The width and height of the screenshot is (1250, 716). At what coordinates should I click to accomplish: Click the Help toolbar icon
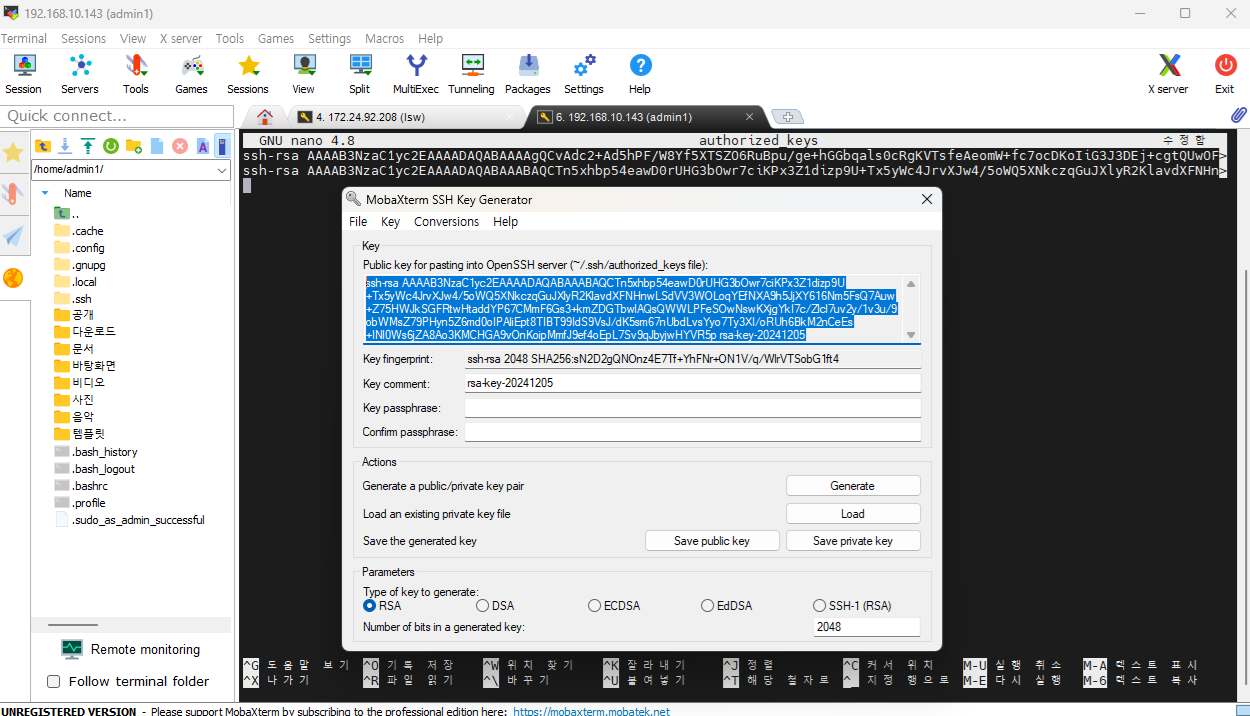(640, 74)
